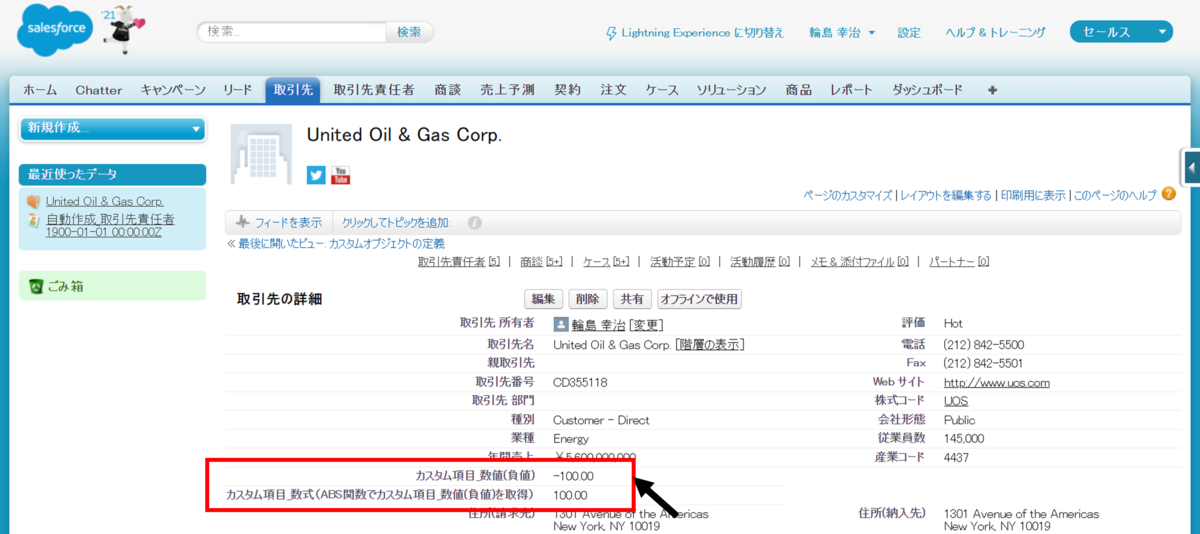Switch to the Chatter tab
Viewport: 1200px width, 534px height.
(x=98, y=90)
